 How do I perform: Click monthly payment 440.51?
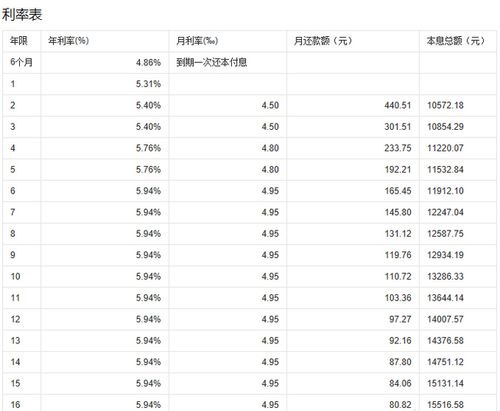click(x=398, y=105)
